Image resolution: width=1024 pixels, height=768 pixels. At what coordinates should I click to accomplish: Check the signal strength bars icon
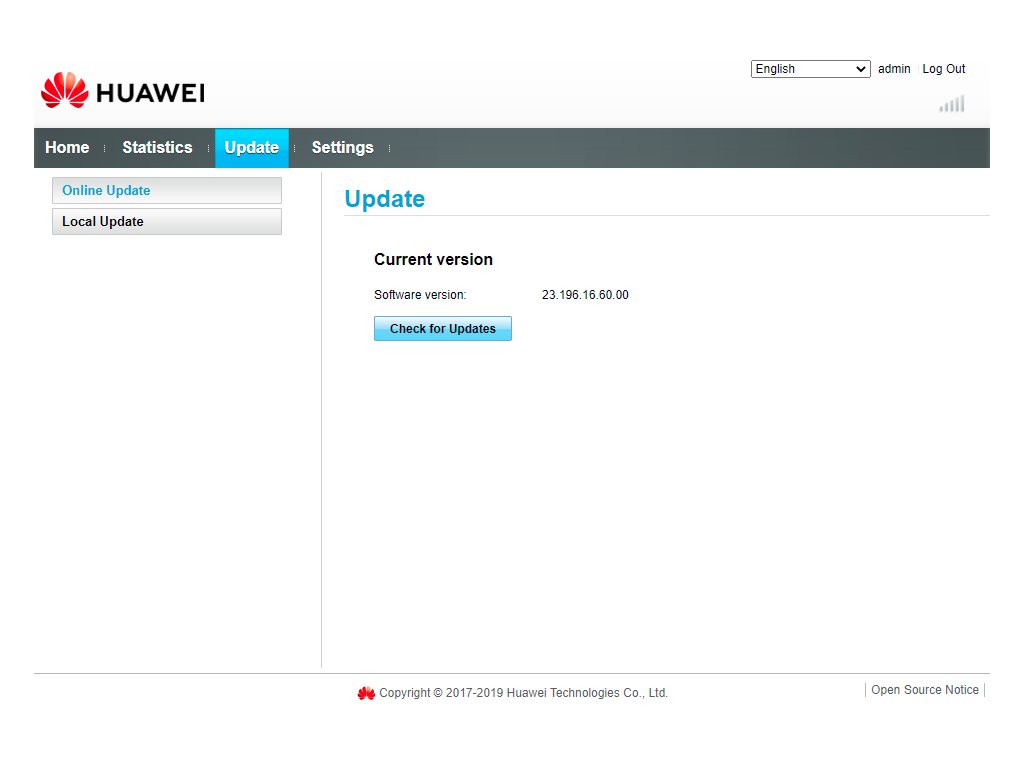[952, 104]
